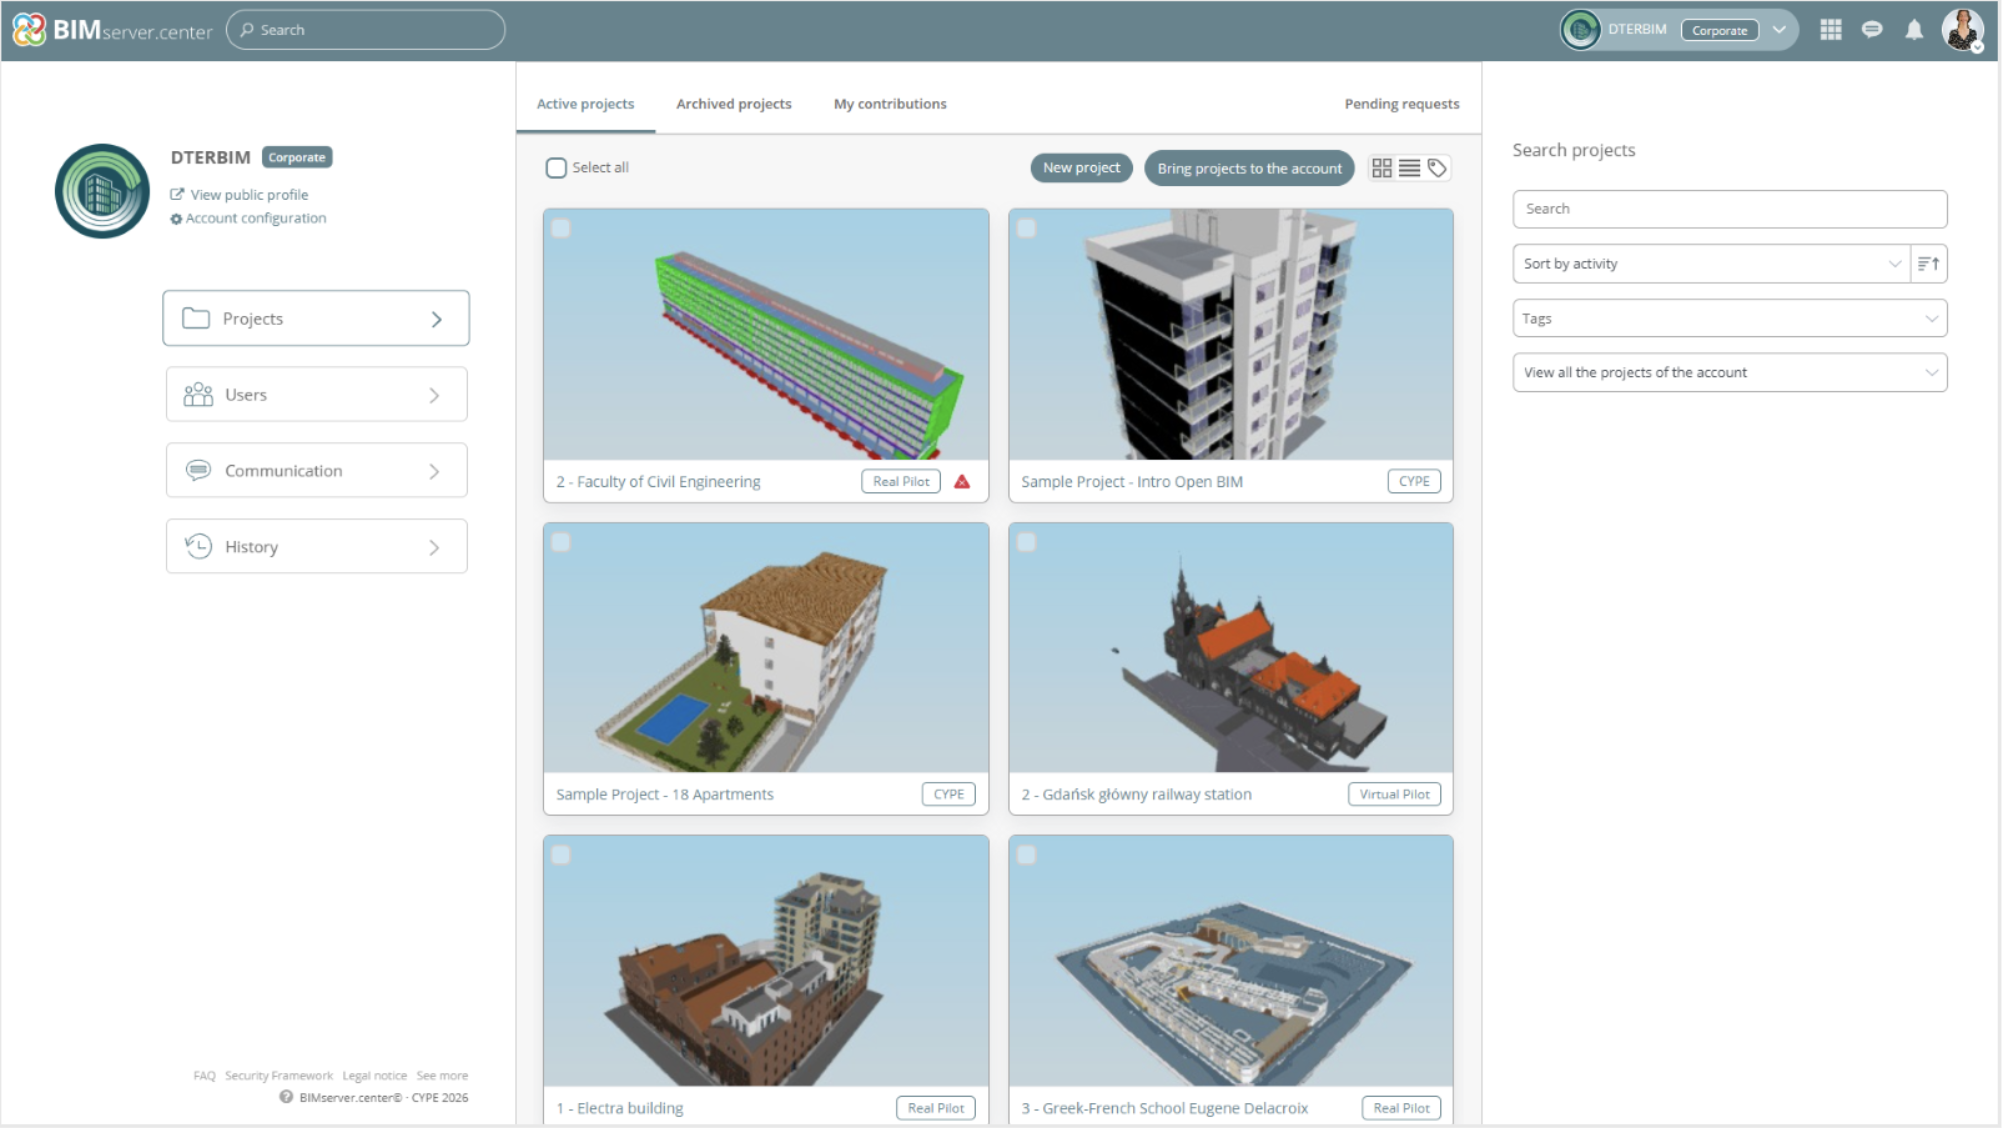This screenshot has width=2004, height=1128.
Task: Check the Sample Project Intro Open BIM box
Action: 1026,229
